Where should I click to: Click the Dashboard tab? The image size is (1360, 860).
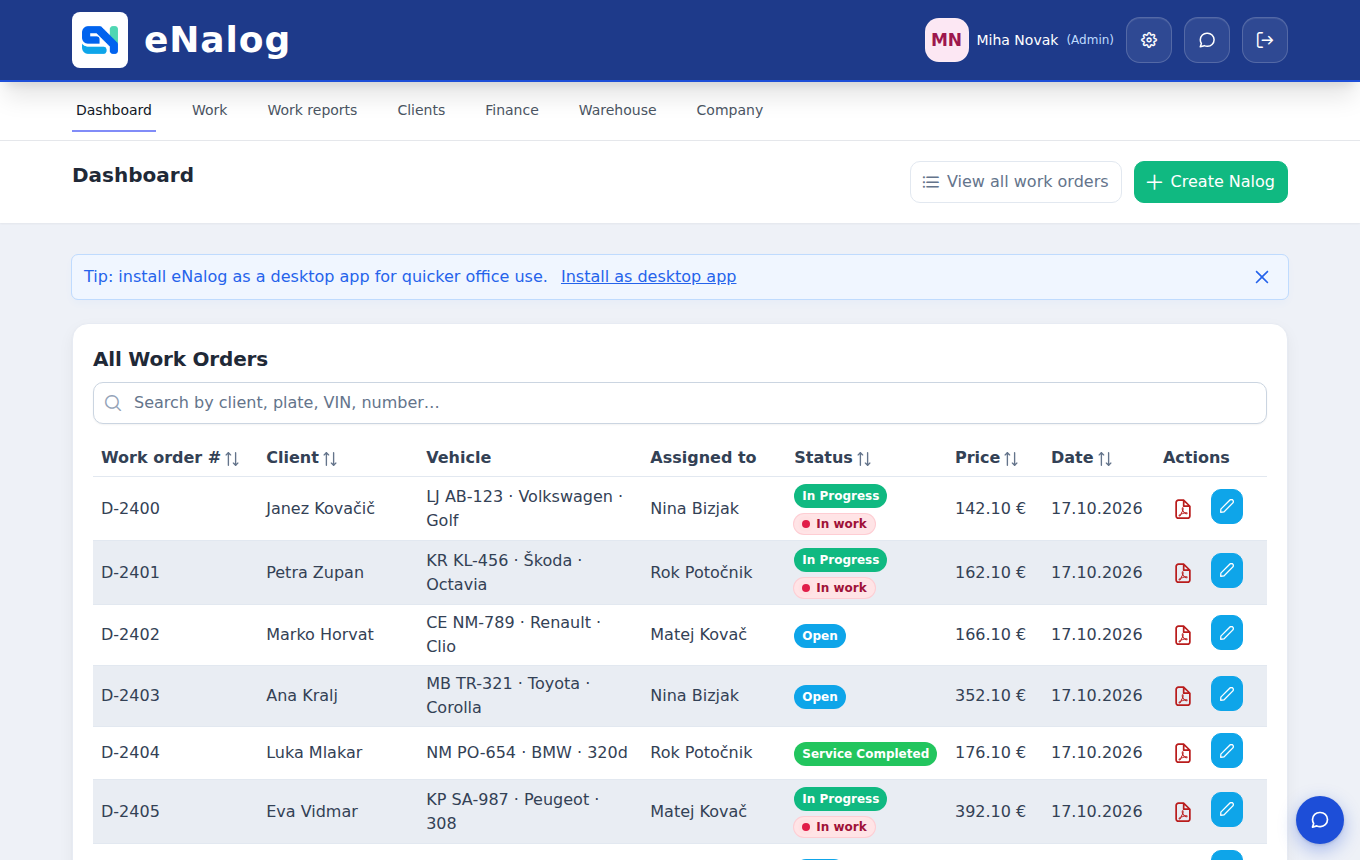[114, 110]
